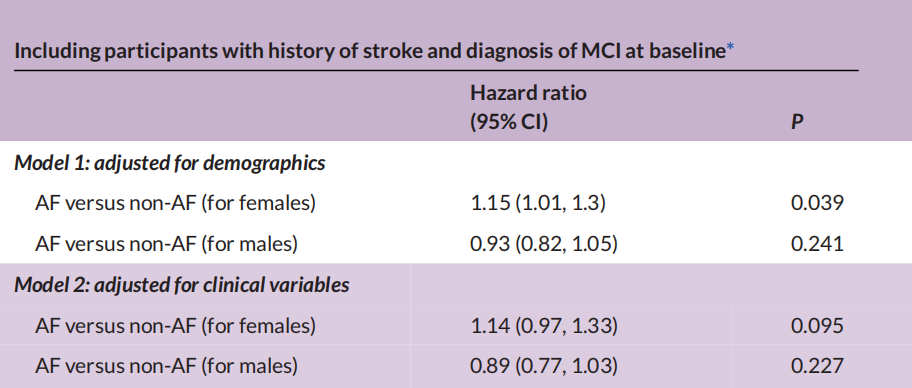Click the P column header

pyautogui.click(x=797, y=122)
